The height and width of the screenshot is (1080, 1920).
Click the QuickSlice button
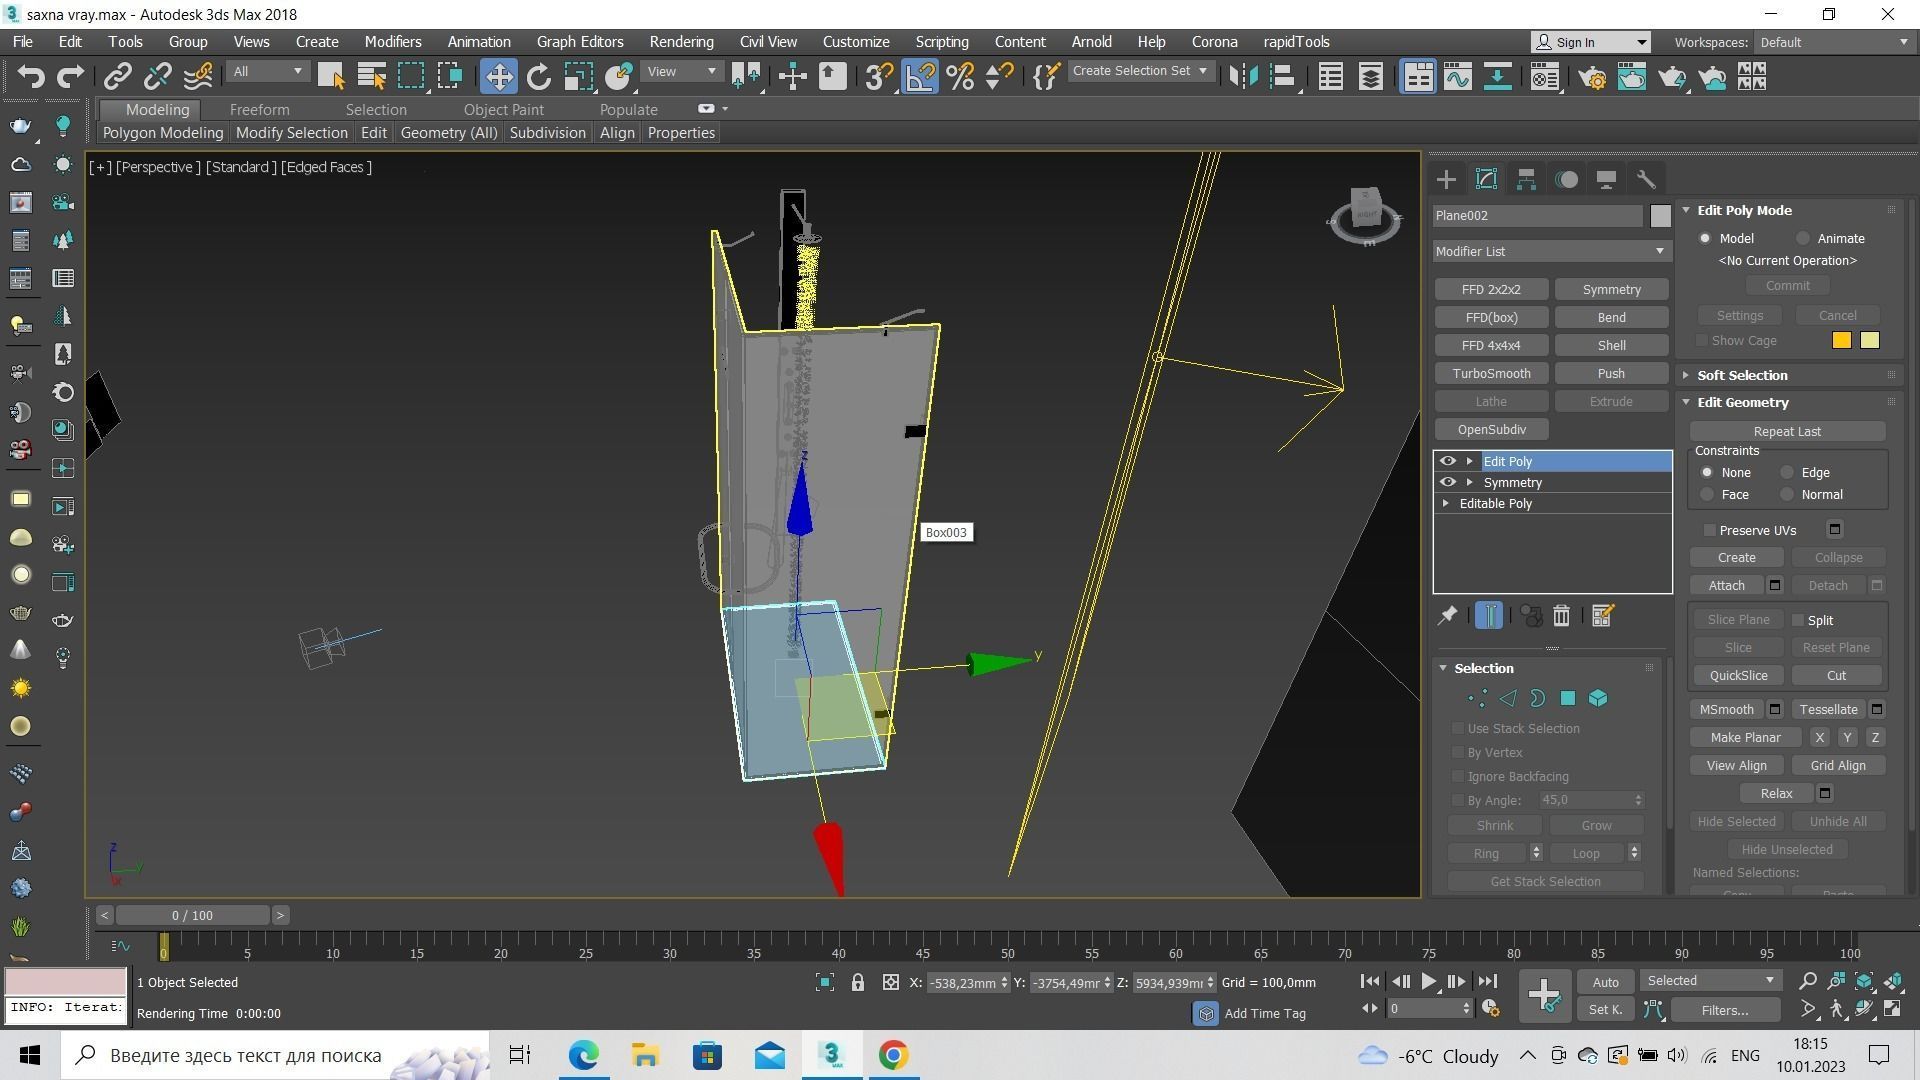pyautogui.click(x=1738, y=676)
